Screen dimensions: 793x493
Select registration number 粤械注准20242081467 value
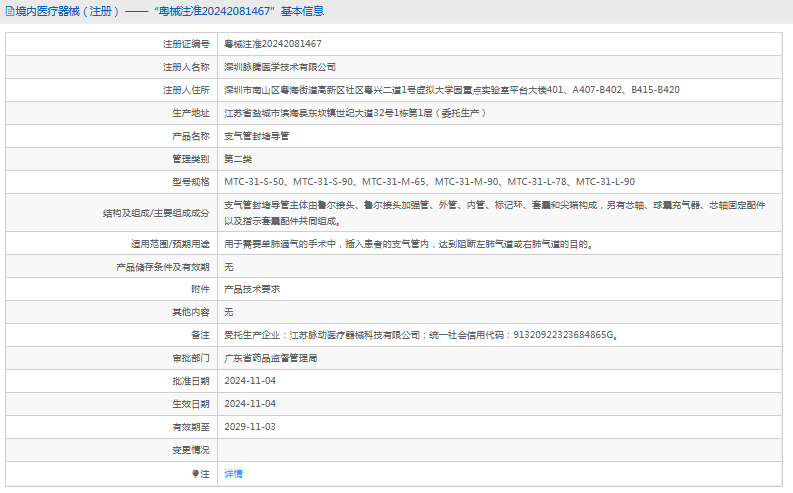[273, 44]
